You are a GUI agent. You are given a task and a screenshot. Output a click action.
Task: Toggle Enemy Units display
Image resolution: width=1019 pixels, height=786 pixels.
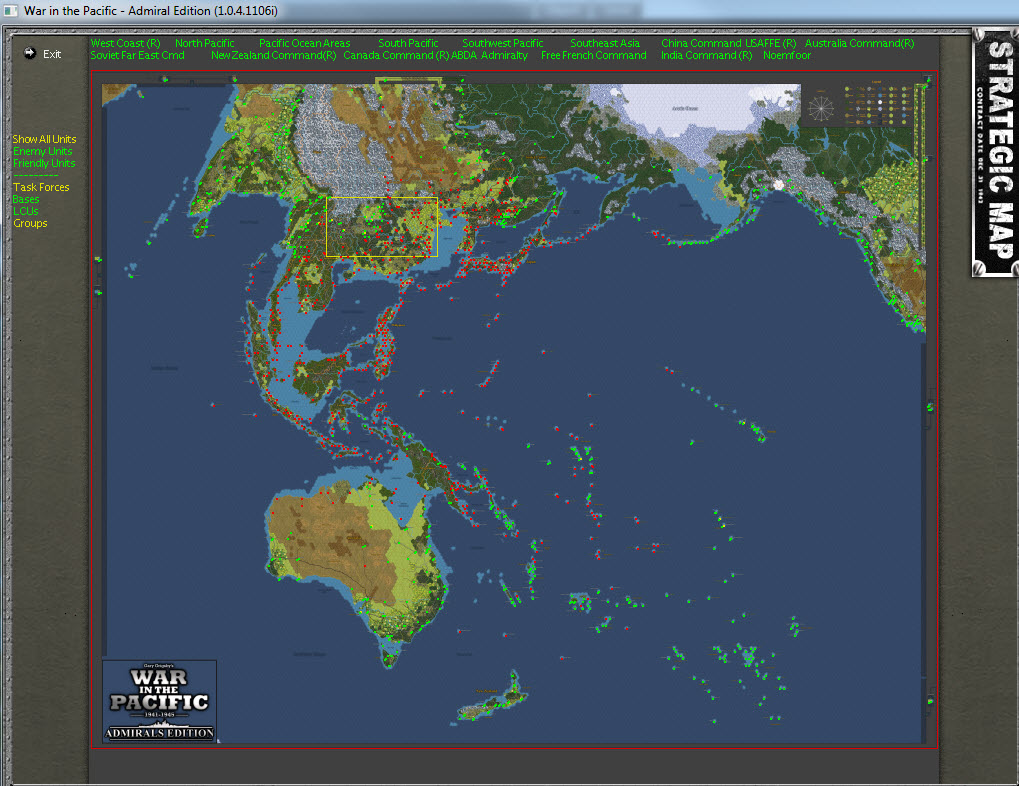[42, 151]
